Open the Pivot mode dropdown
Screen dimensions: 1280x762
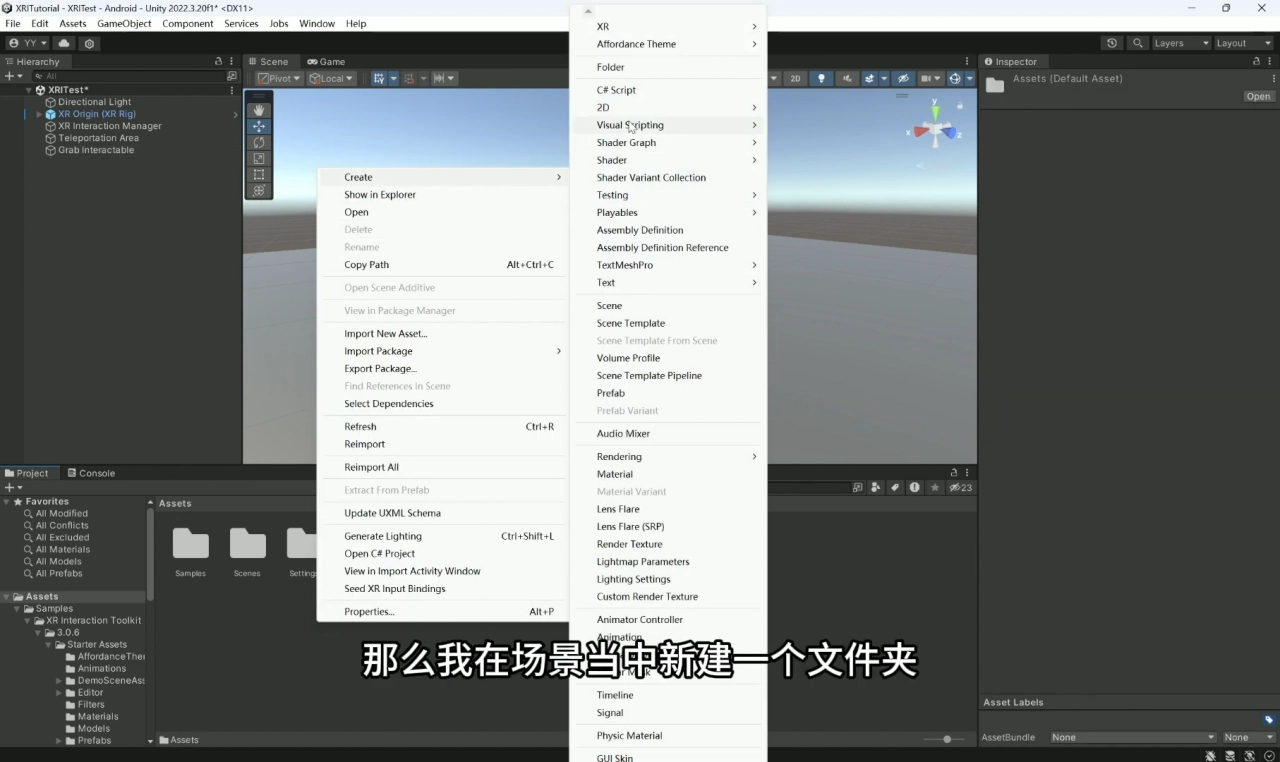[279, 78]
